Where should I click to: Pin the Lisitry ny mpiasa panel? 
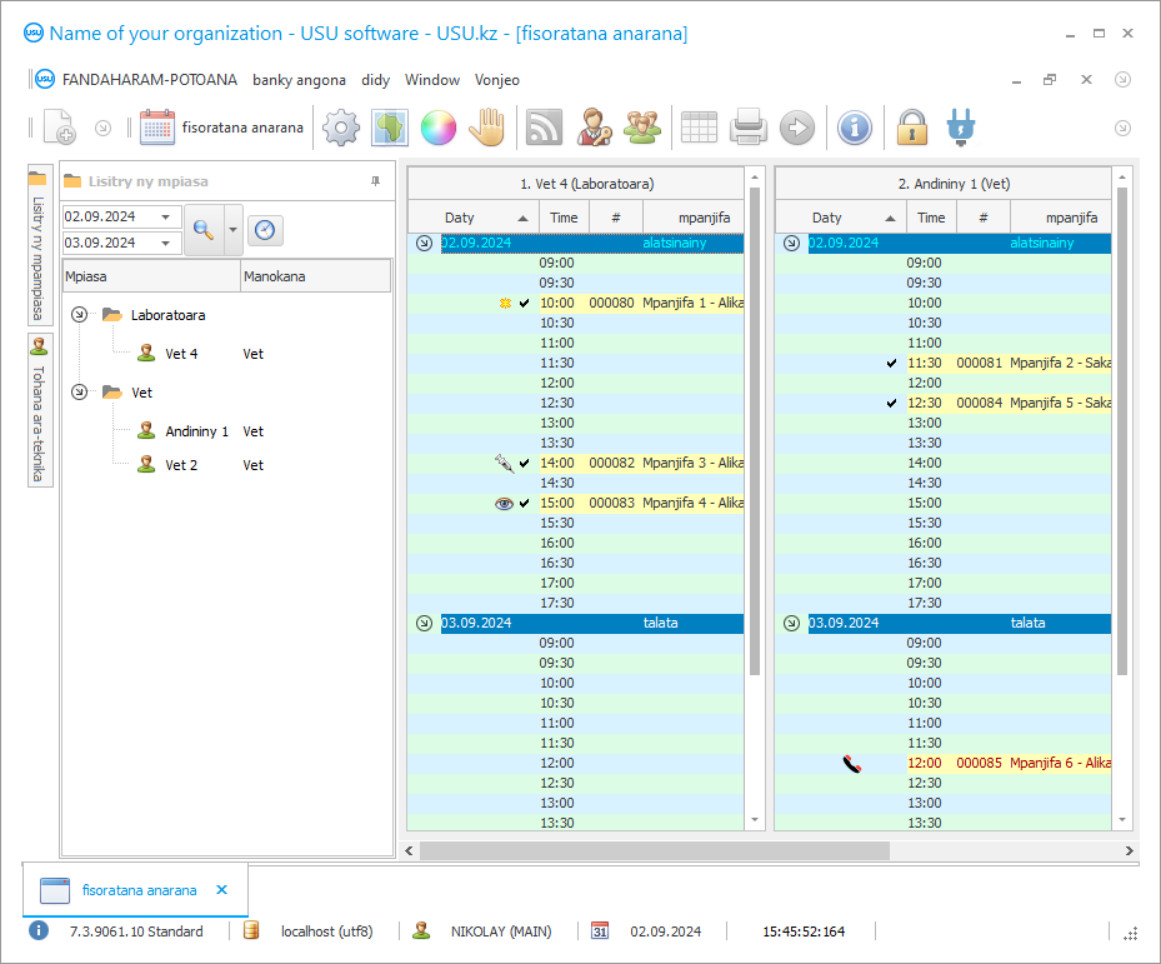tap(375, 181)
